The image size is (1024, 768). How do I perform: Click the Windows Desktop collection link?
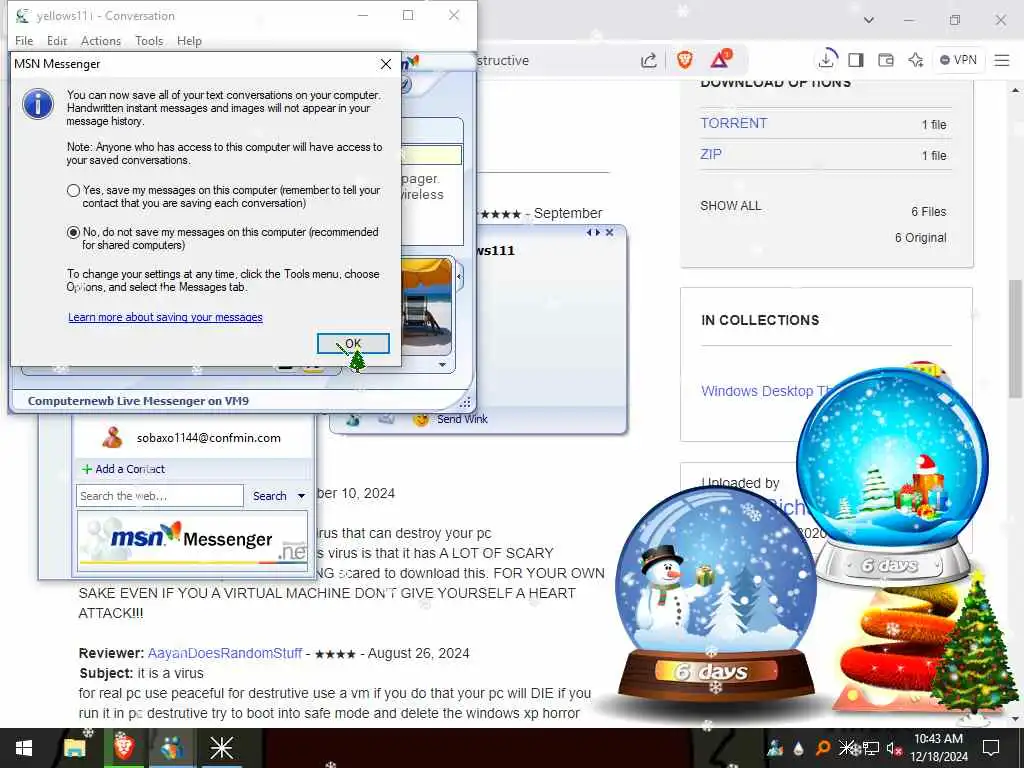pyautogui.click(x=764, y=391)
